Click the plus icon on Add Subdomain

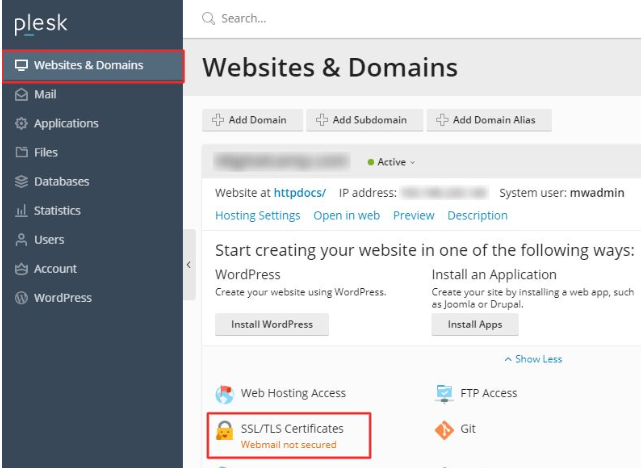(322, 120)
